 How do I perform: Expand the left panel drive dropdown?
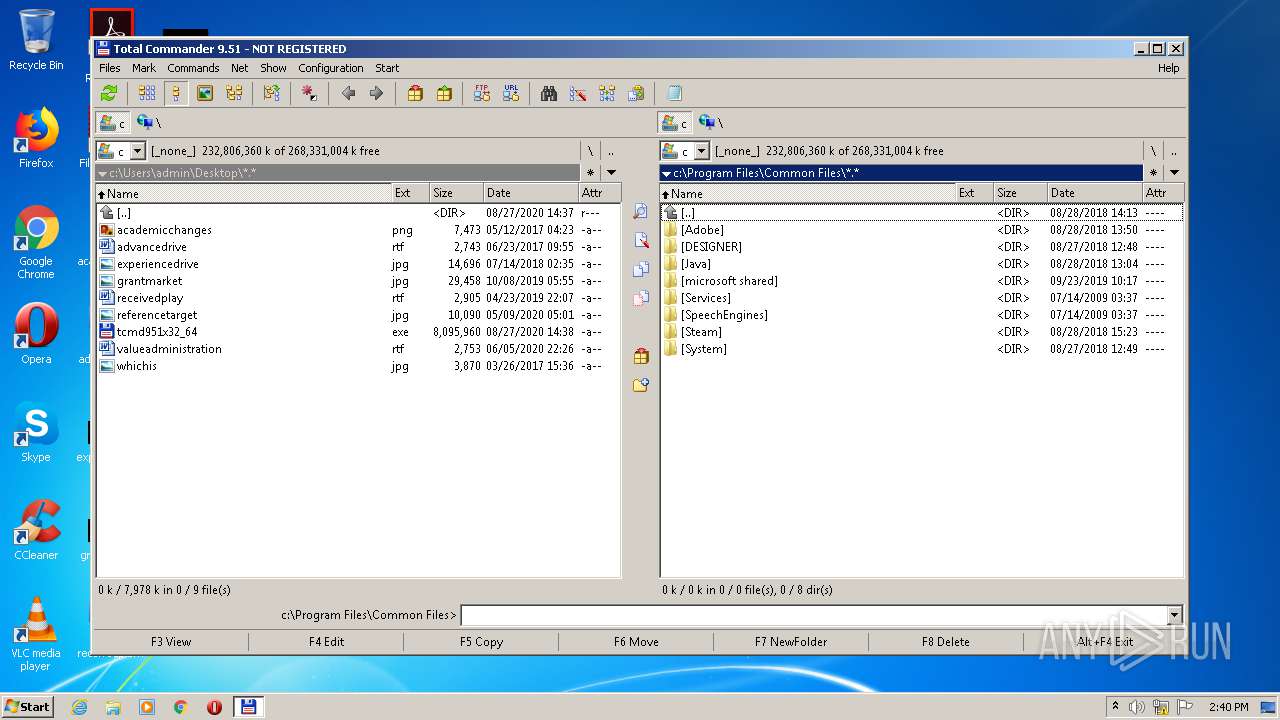coord(138,151)
